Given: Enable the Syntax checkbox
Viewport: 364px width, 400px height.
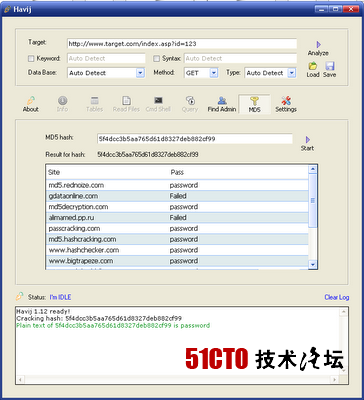Looking at the screenshot, I should pos(157,59).
